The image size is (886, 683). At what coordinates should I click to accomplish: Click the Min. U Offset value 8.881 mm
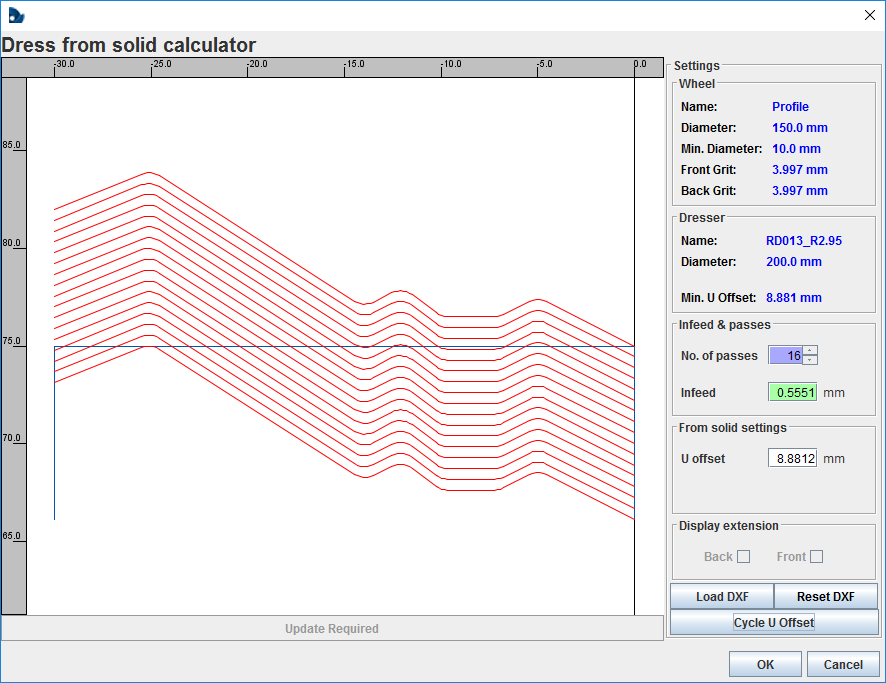pos(794,298)
